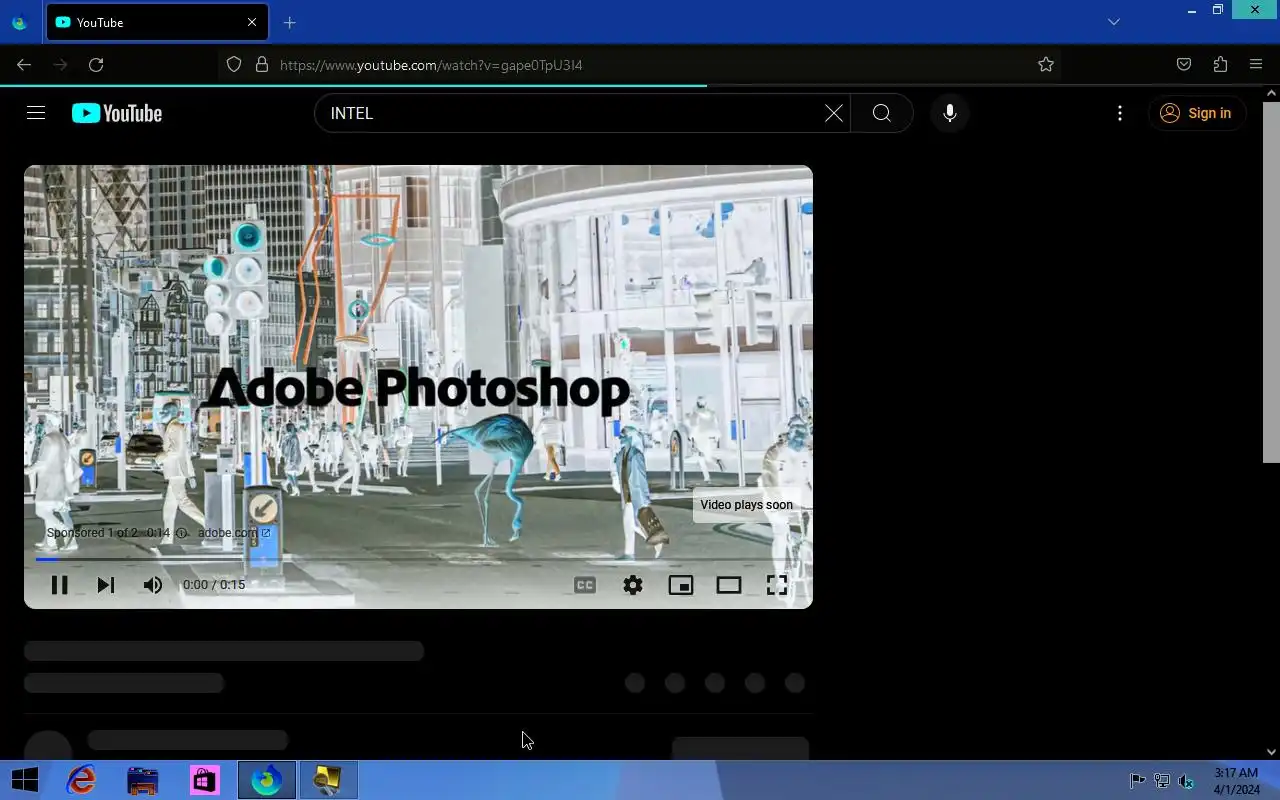The height and width of the screenshot is (800, 1280).
Task: Open YouTube settings three-dot menu
Action: pos(1120,113)
